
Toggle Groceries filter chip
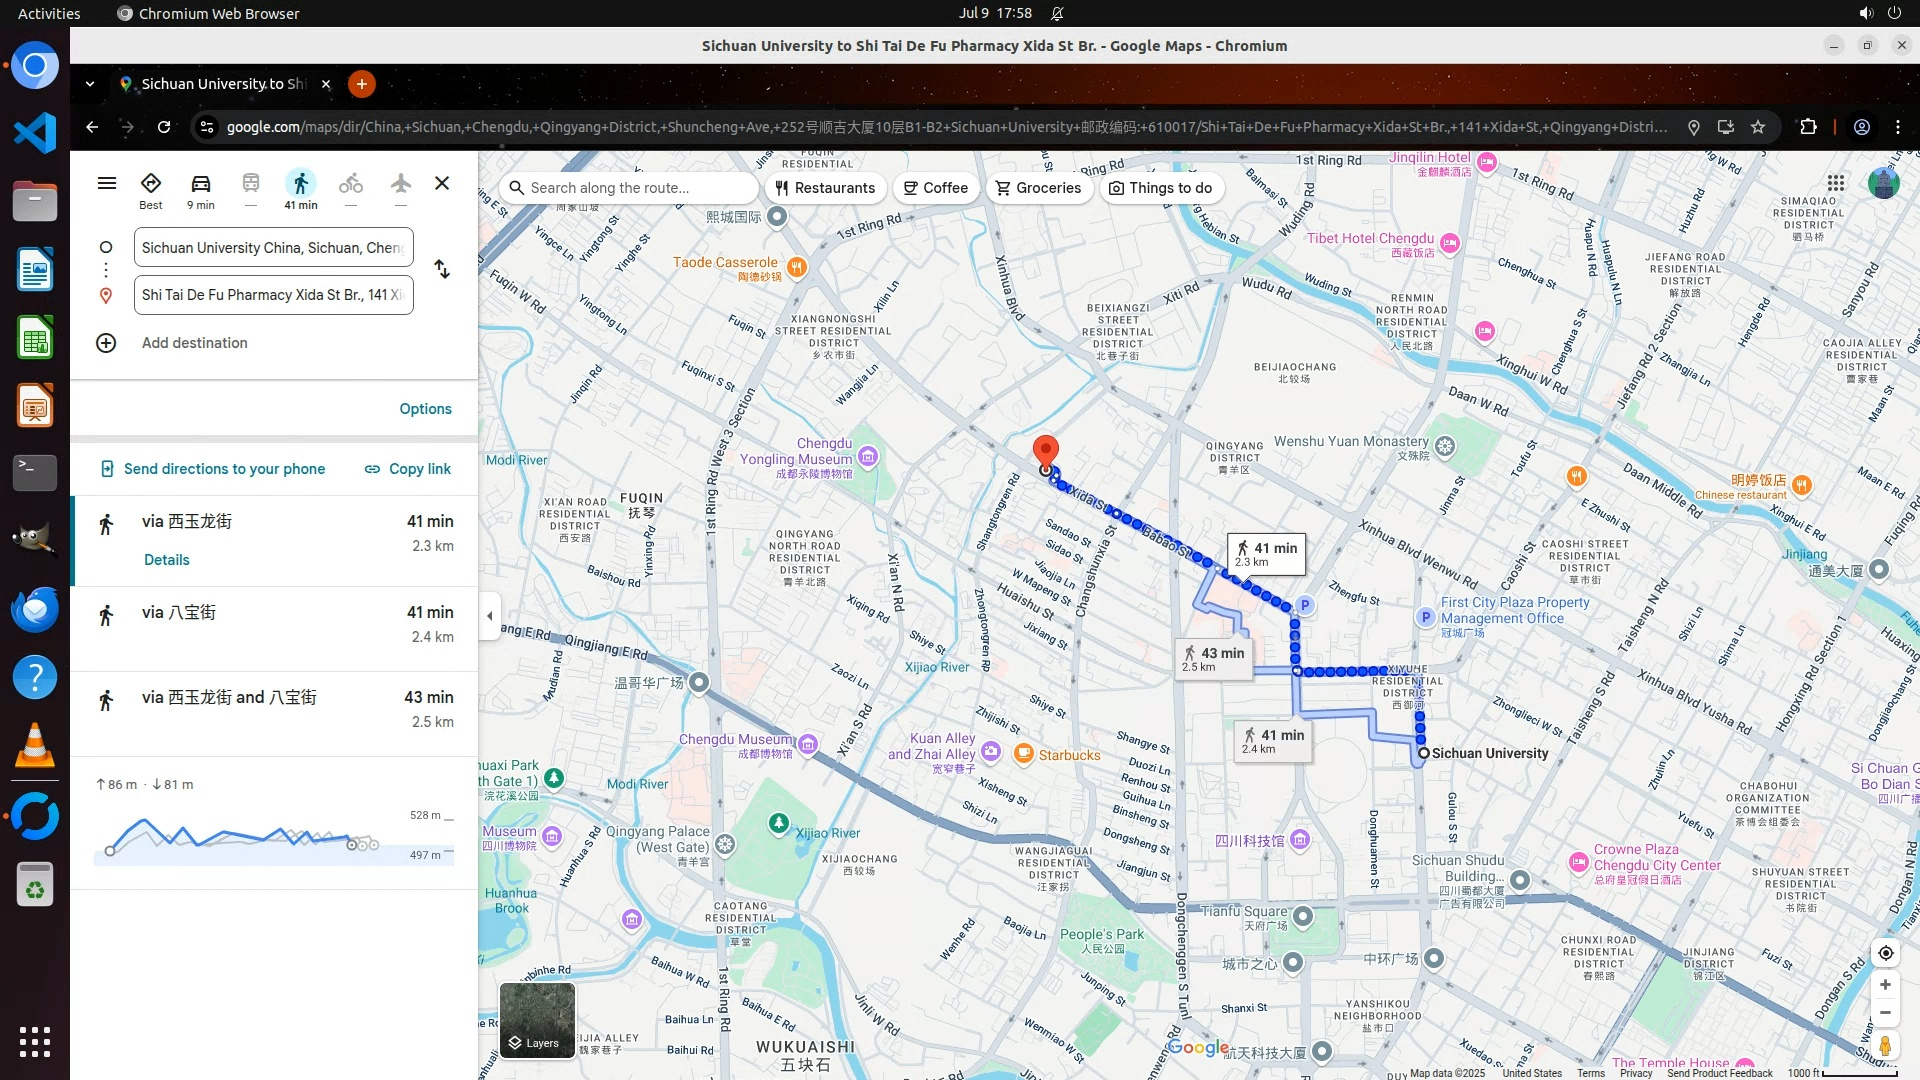point(1038,188)
